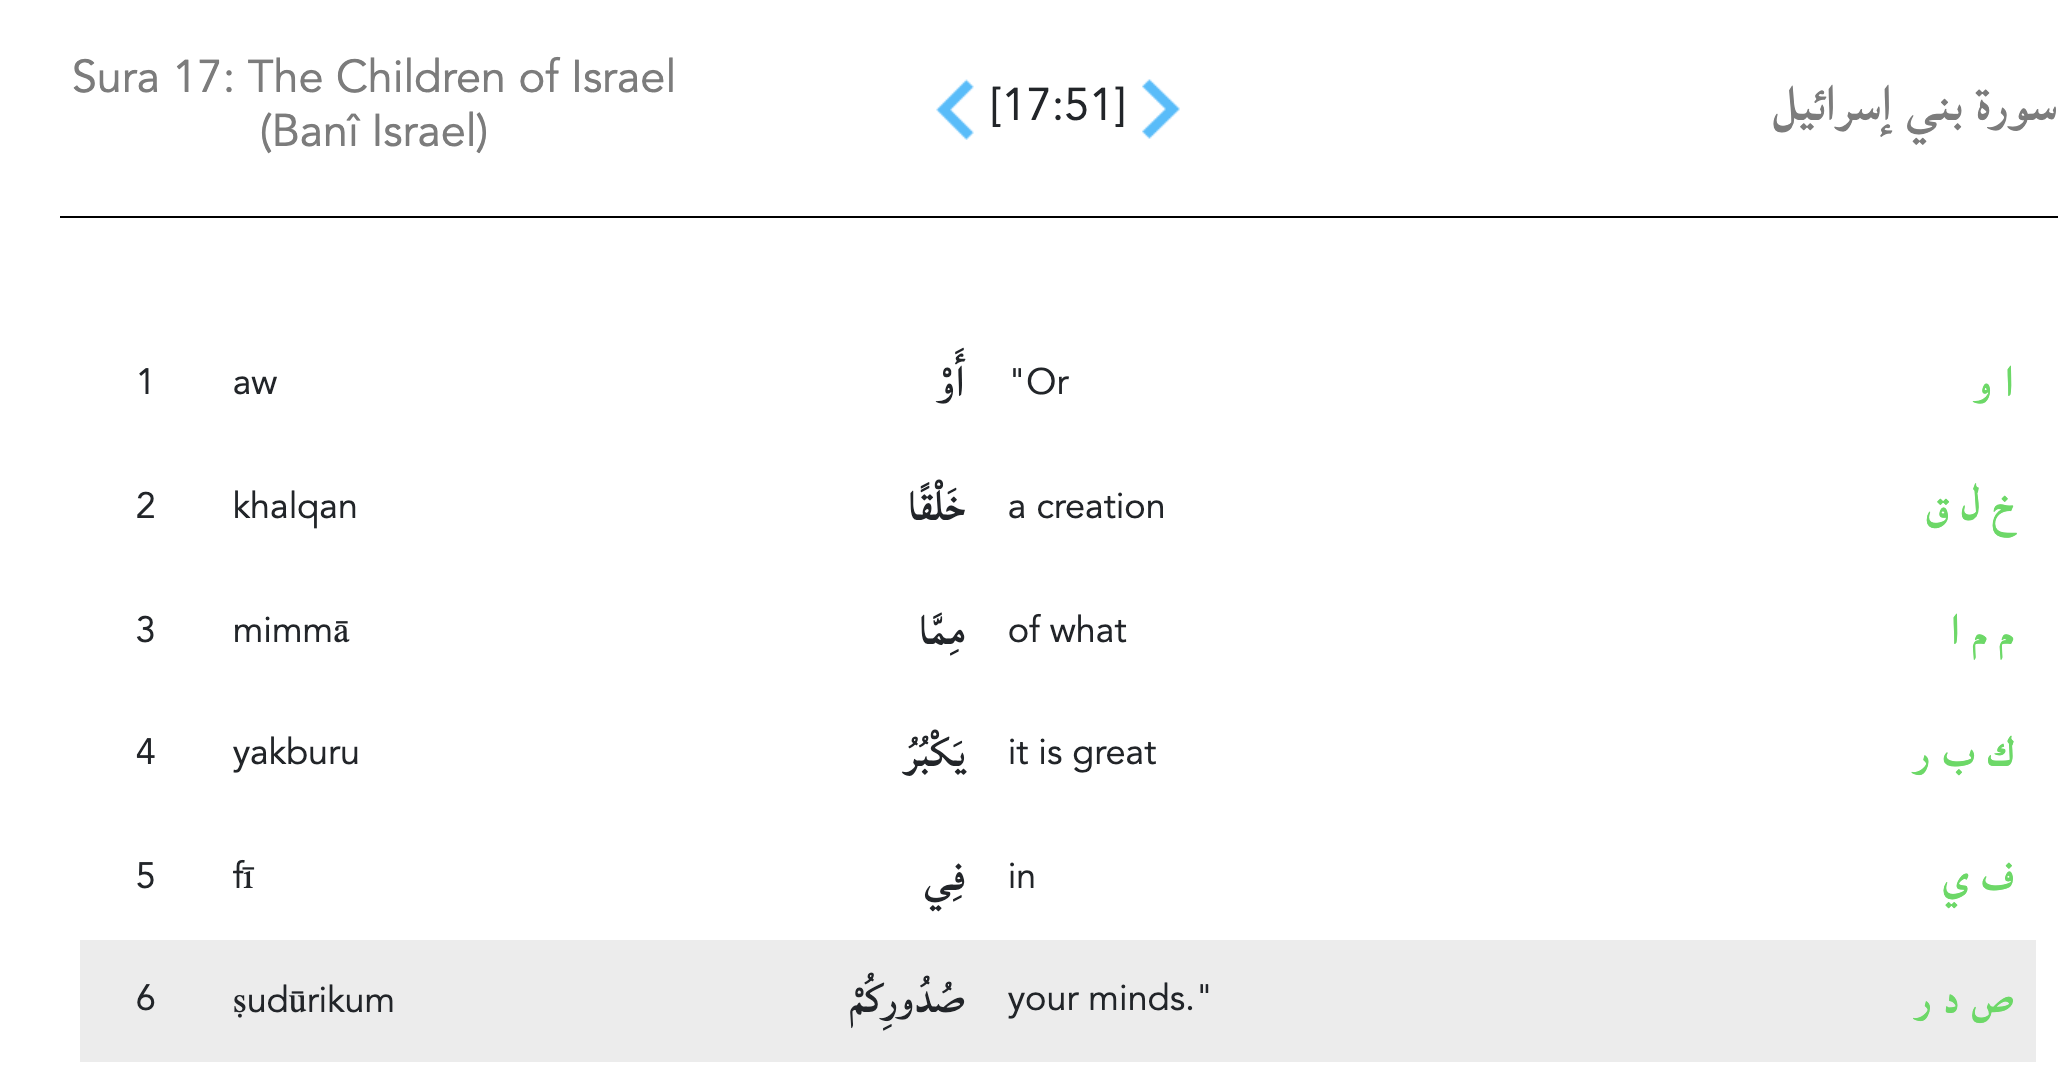Open green root letters for 'yakburu'
The image size is (2072, 1086).
point(1962,755)
